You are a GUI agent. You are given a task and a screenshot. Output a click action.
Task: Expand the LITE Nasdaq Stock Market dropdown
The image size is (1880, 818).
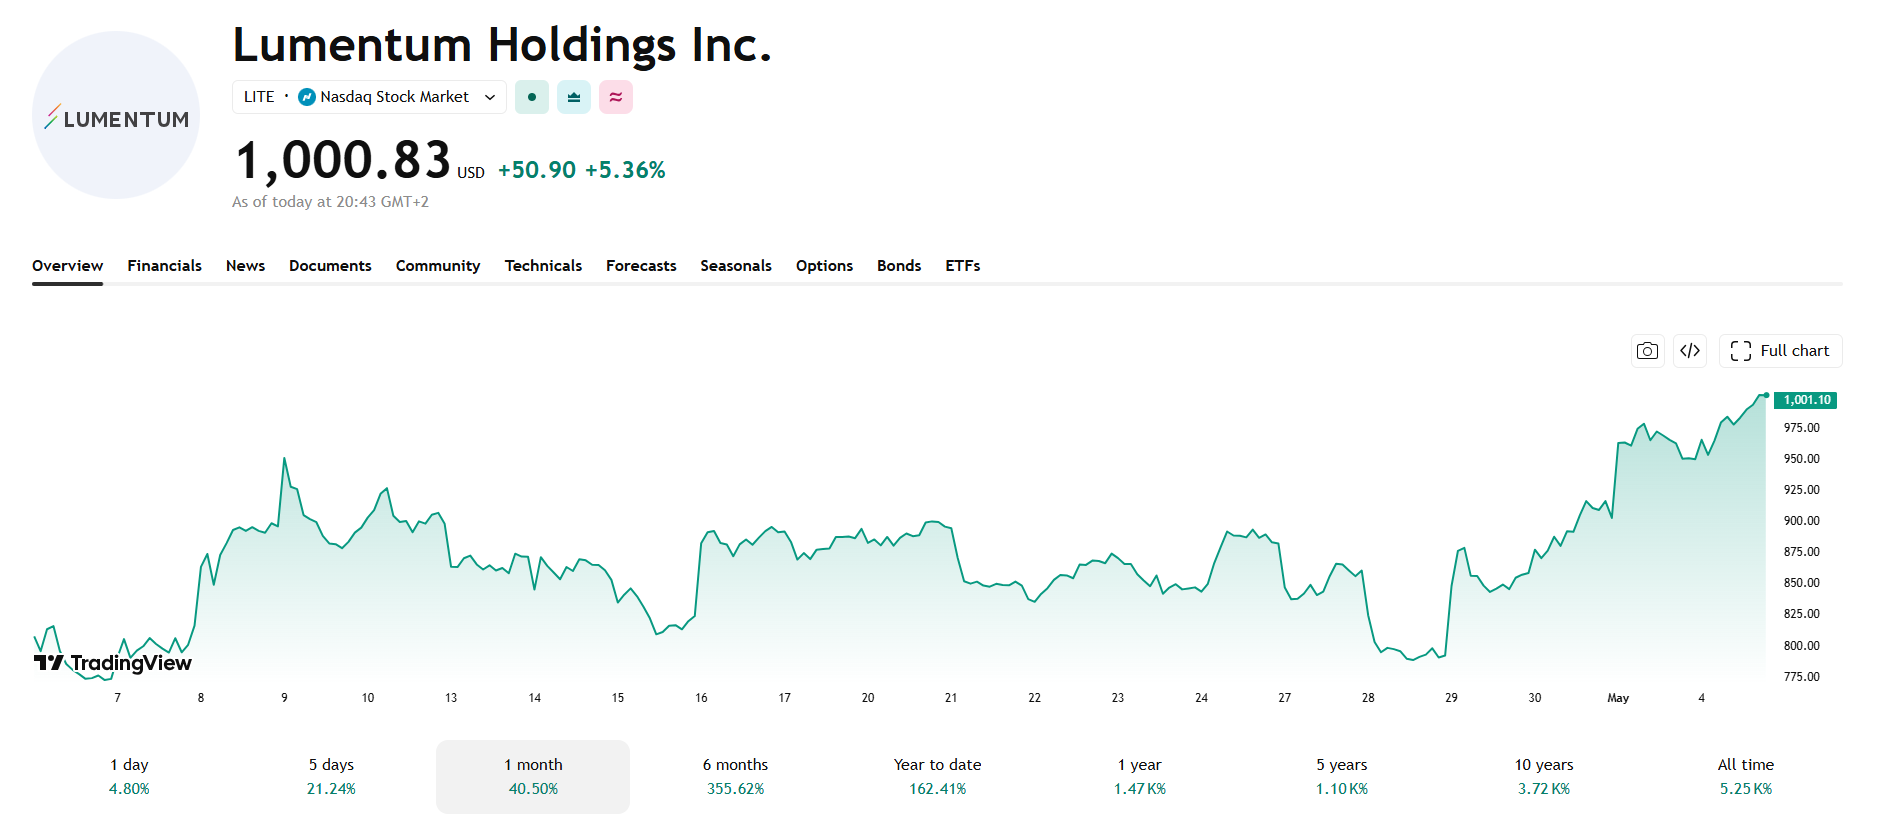(x=369, y=97)
